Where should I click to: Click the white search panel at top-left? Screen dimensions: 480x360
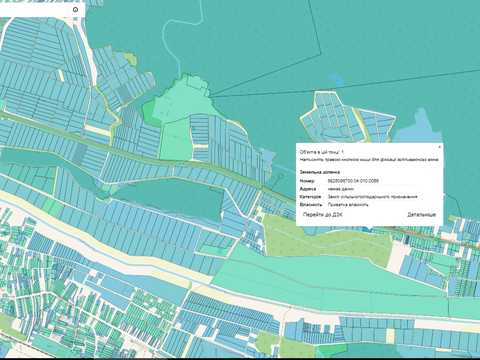point(42,9)
